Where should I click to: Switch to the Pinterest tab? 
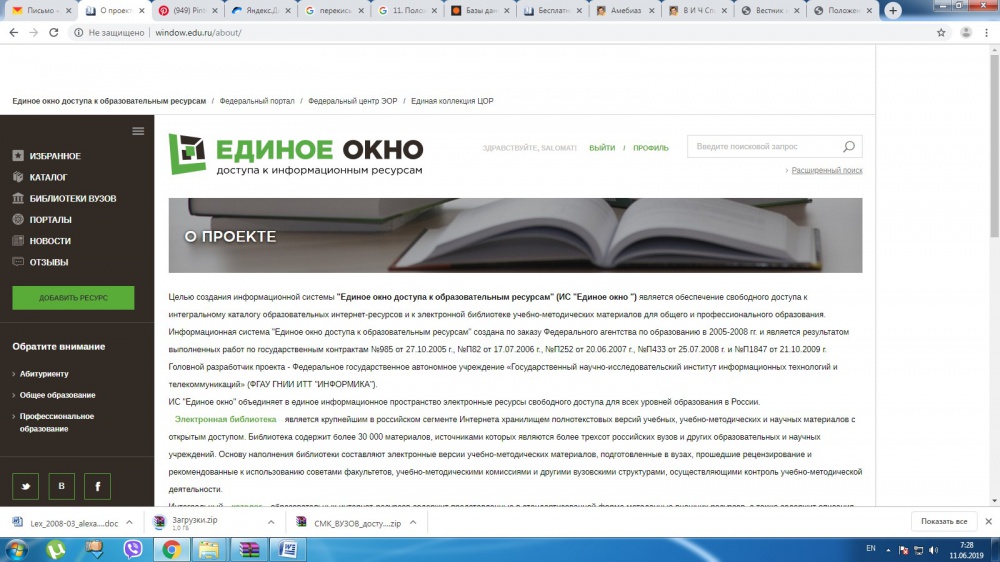coord(188,10)
